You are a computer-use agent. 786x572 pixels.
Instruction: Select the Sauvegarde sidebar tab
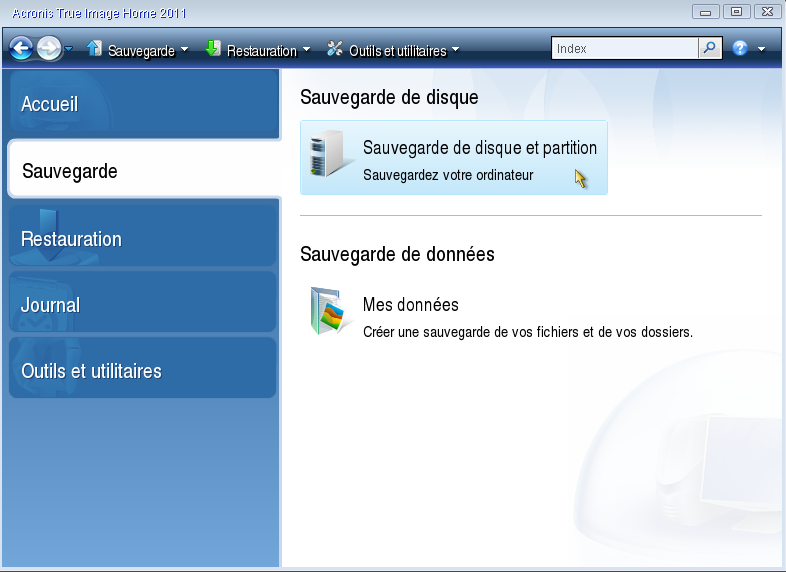145,169
